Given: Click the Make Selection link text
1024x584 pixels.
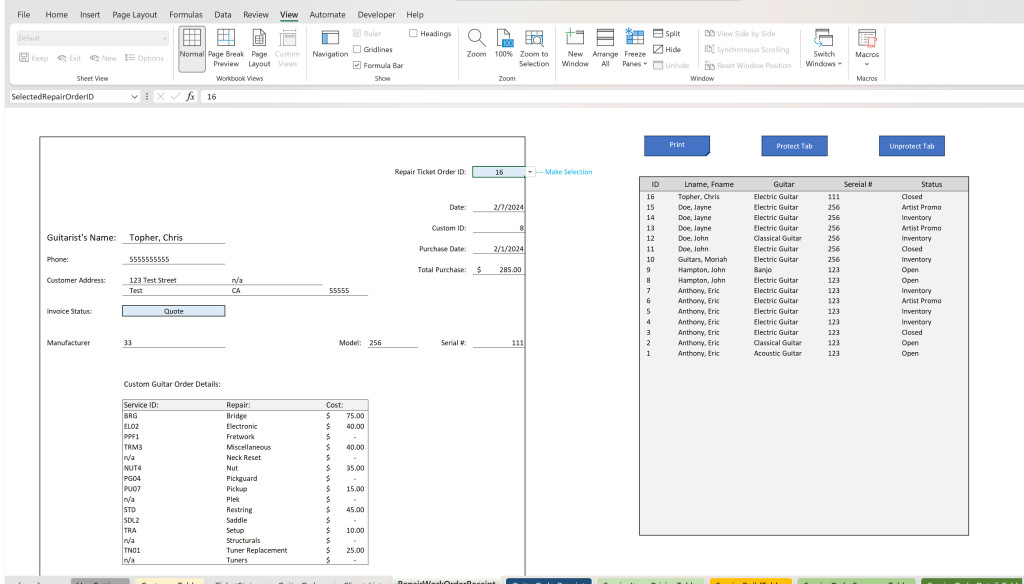Looking at the screenshot, I should click(x=568, y=172).
